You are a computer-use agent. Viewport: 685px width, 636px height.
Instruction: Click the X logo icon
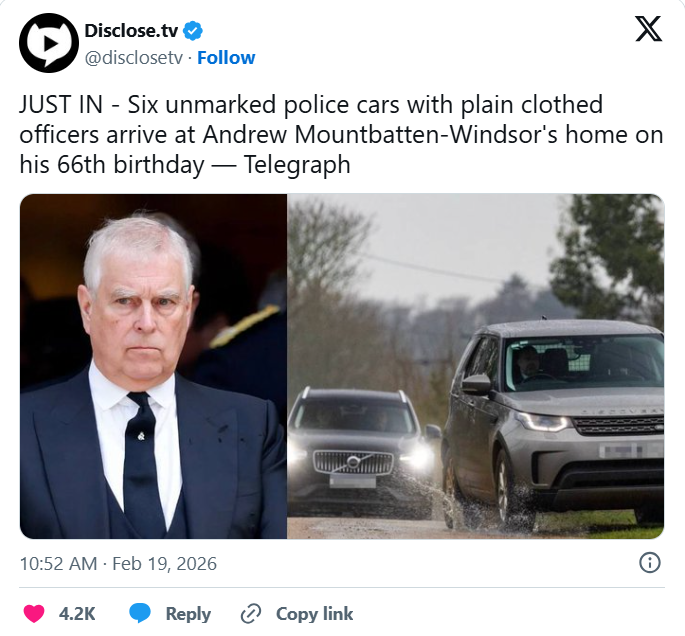pyautogui.click(x=649, y=30)
